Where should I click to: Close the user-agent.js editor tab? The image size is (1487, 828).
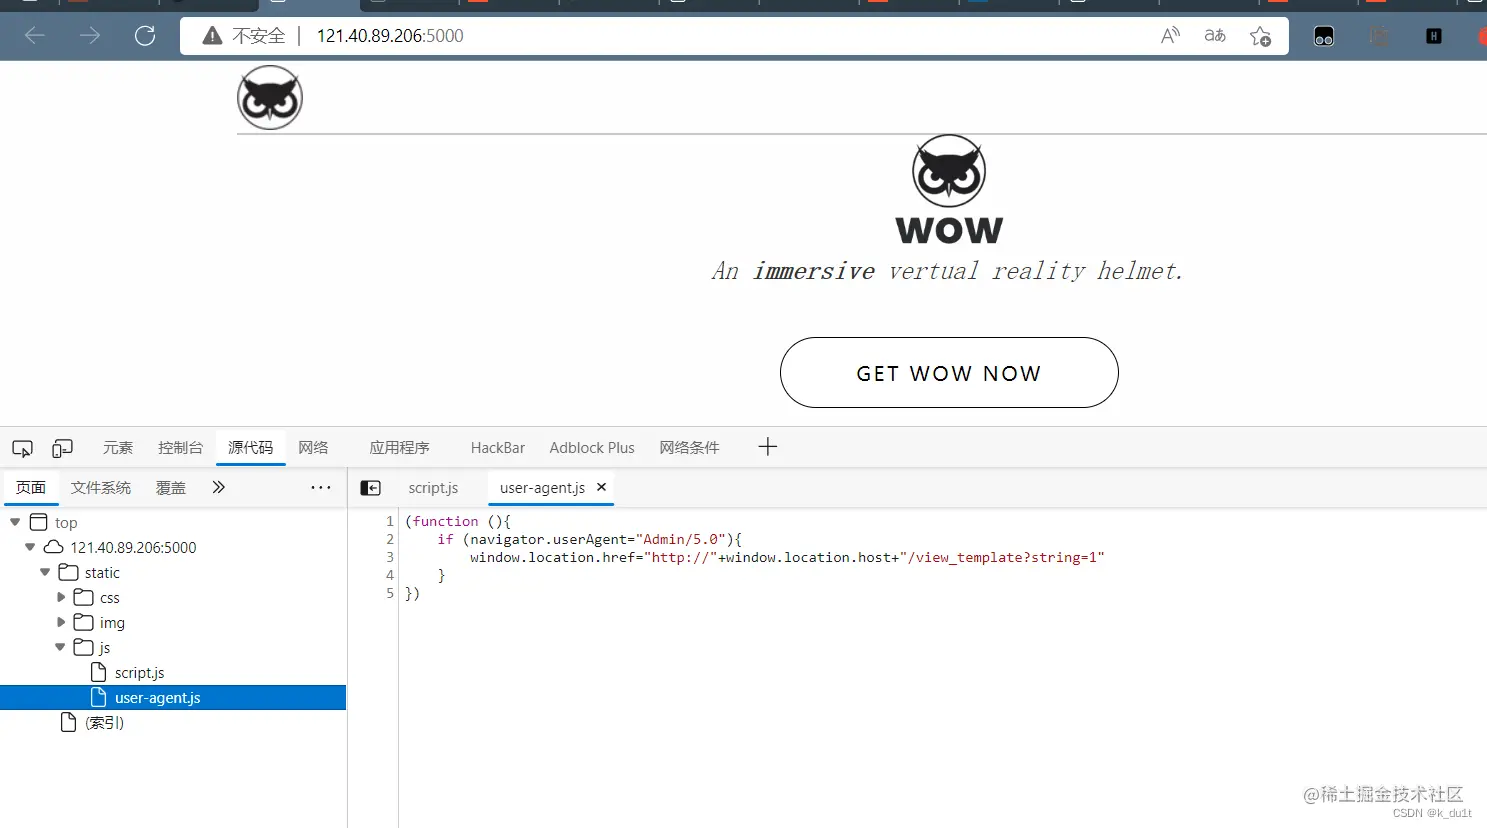(x=601, y=487)
